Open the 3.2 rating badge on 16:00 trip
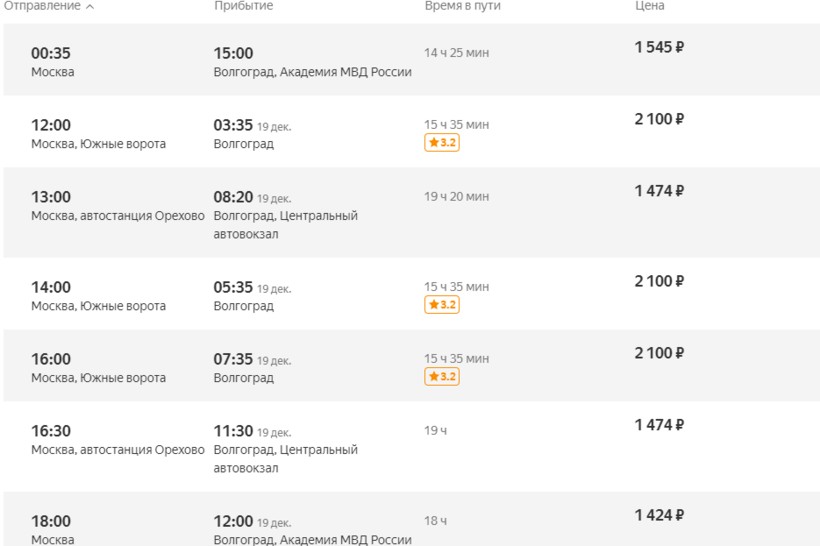The height and width of the screenshot is (546, 820). (x=442, y=376)
